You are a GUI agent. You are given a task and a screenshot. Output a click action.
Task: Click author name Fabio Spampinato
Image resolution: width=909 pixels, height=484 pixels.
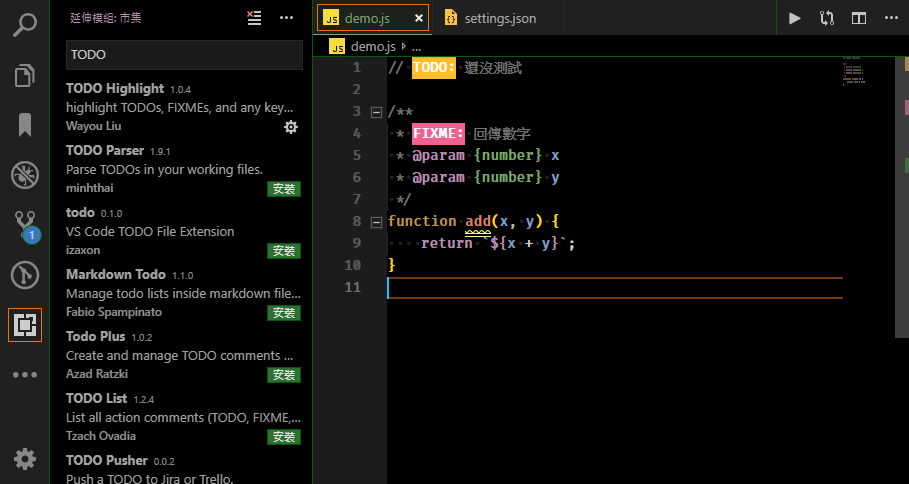(x=114, y=312)
